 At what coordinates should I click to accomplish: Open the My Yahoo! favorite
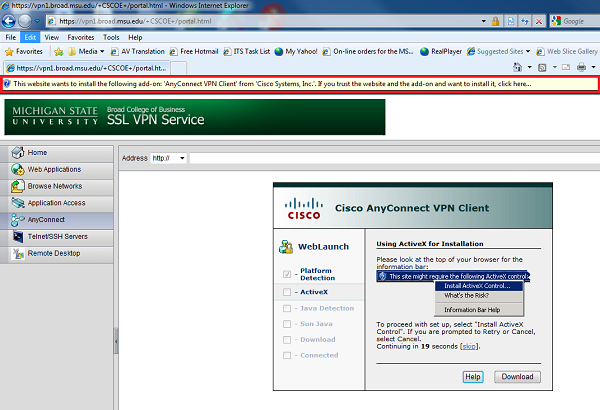[x=296, y=51]
